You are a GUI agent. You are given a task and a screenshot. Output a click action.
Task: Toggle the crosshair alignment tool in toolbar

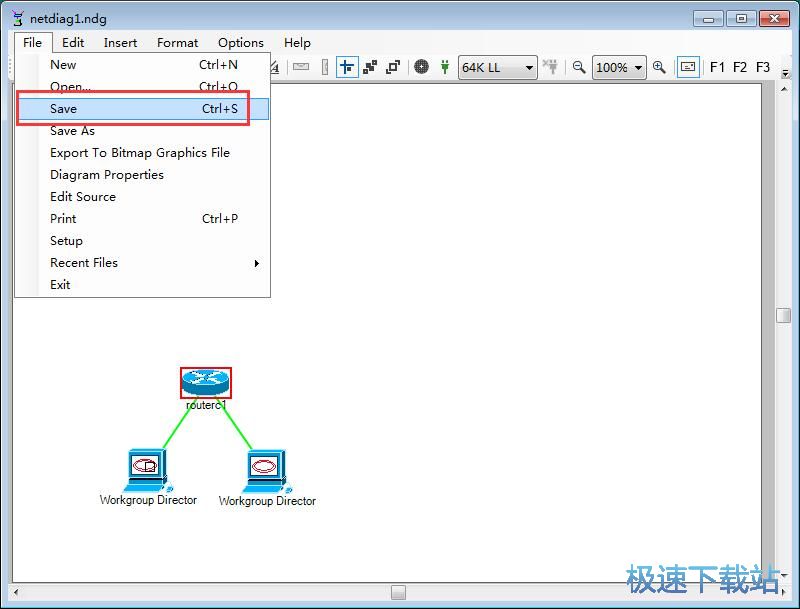coord(347,67)
